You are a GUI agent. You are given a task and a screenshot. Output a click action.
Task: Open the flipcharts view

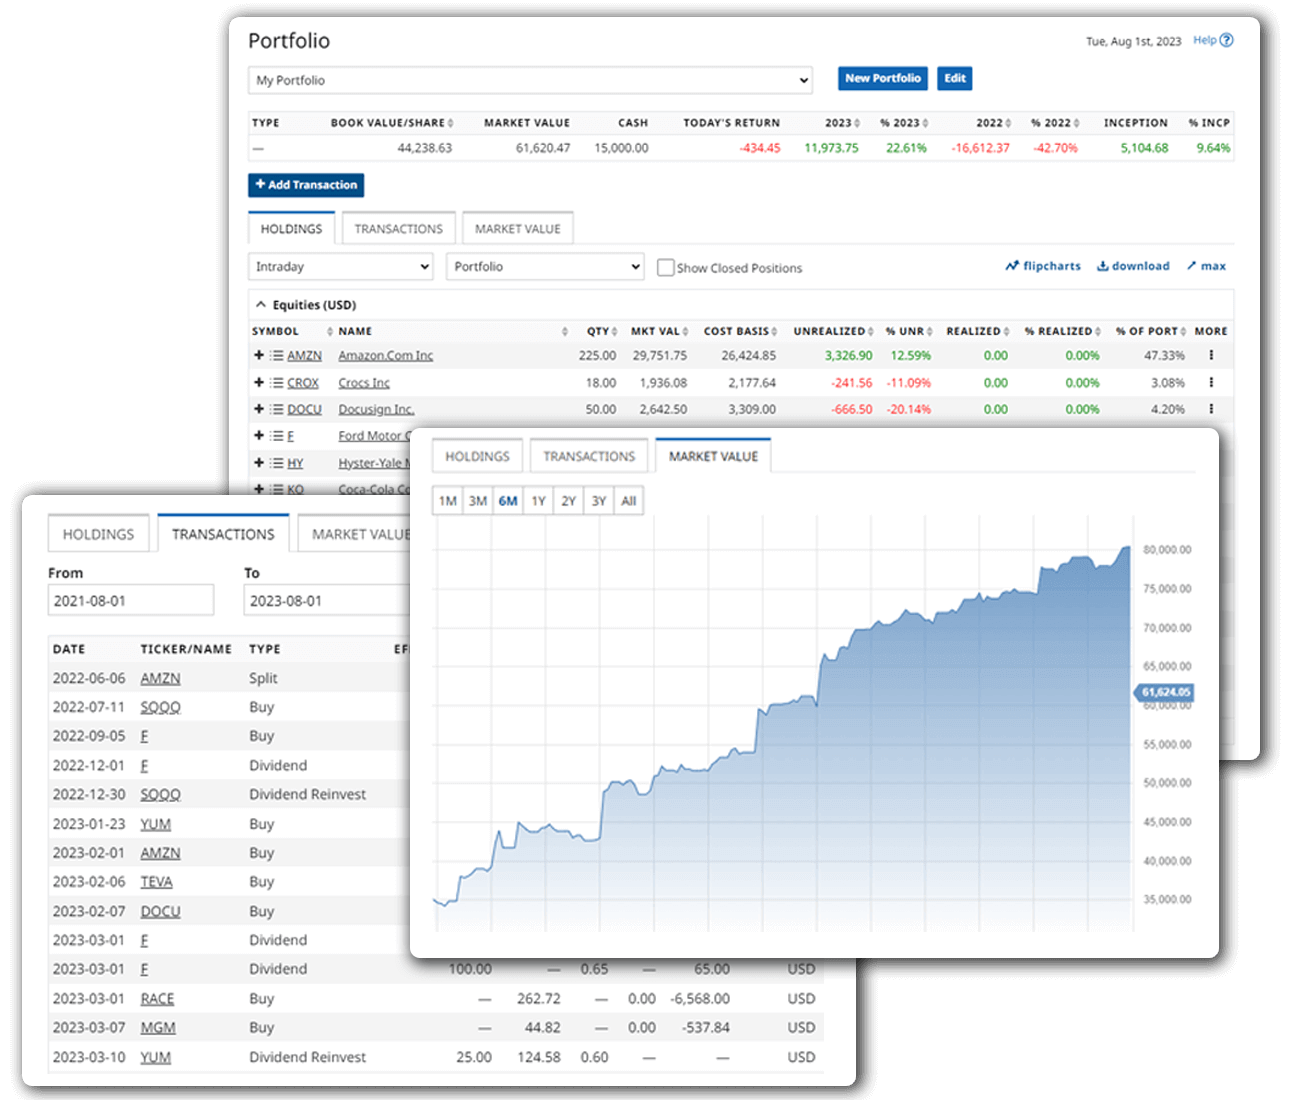[1043, 265]
